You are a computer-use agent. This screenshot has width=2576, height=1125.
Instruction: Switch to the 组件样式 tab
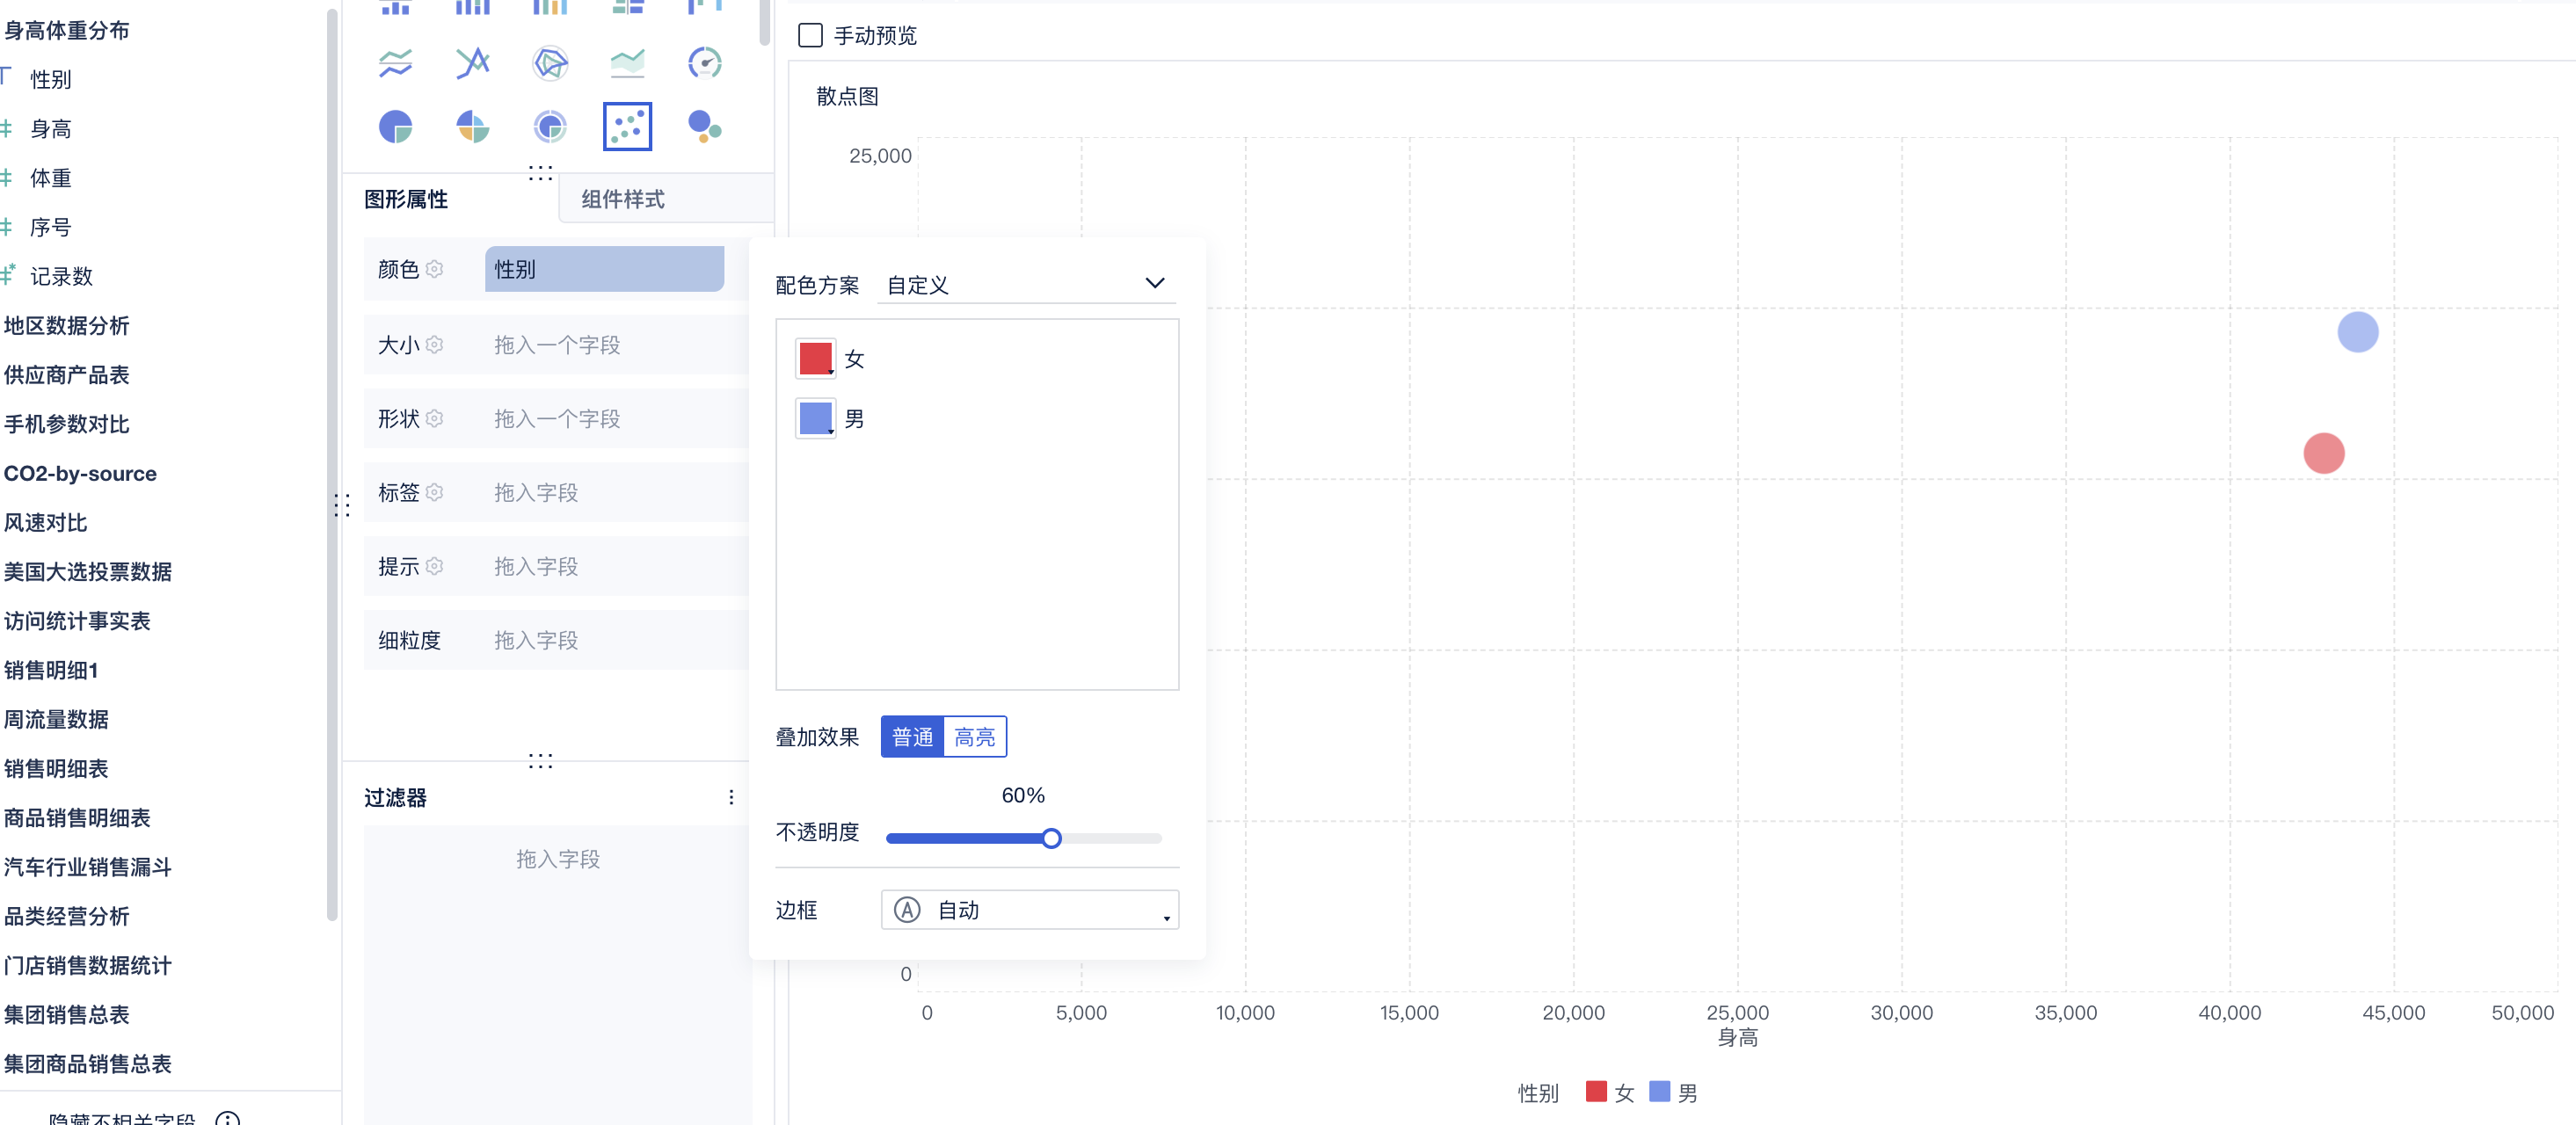coord(622,199)
